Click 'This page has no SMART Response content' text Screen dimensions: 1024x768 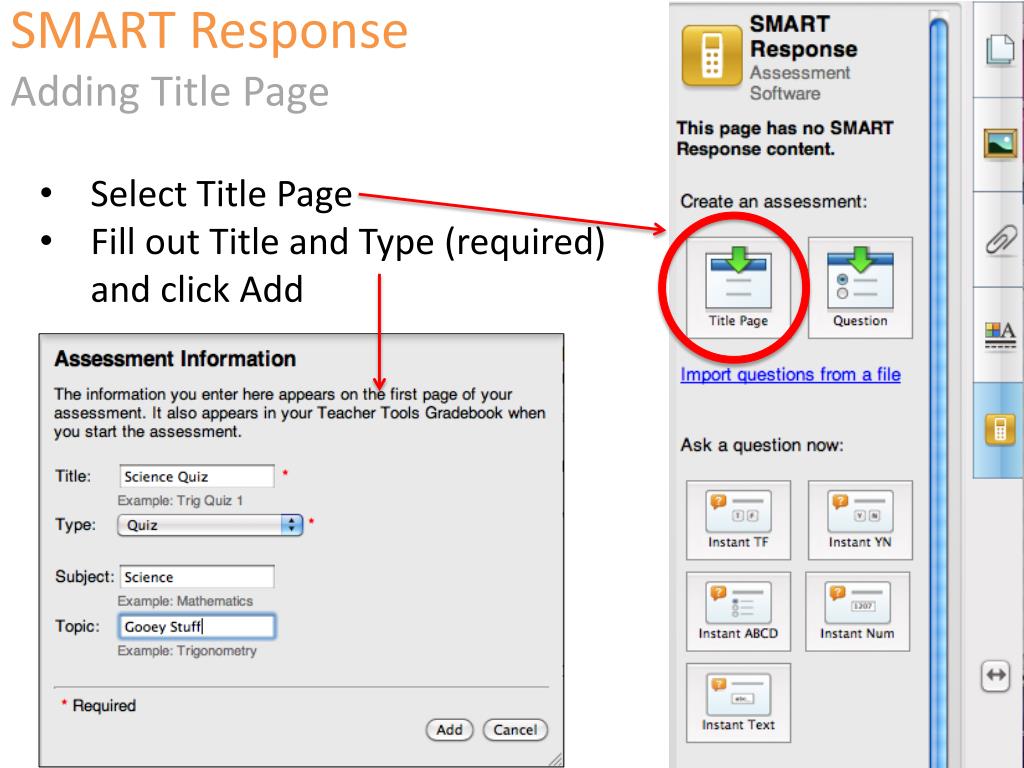(785, 138)
